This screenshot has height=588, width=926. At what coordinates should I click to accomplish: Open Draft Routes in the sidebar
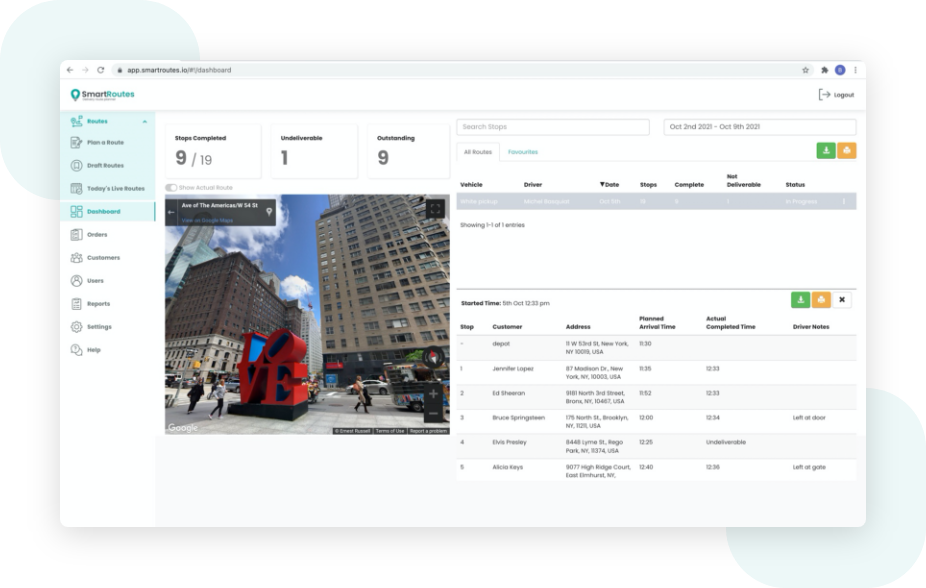[107, 165]
